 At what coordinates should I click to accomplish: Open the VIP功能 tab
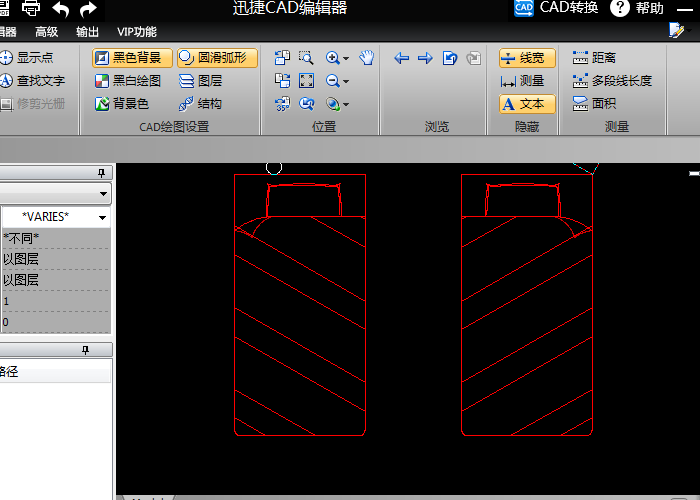tap(137, 32)
